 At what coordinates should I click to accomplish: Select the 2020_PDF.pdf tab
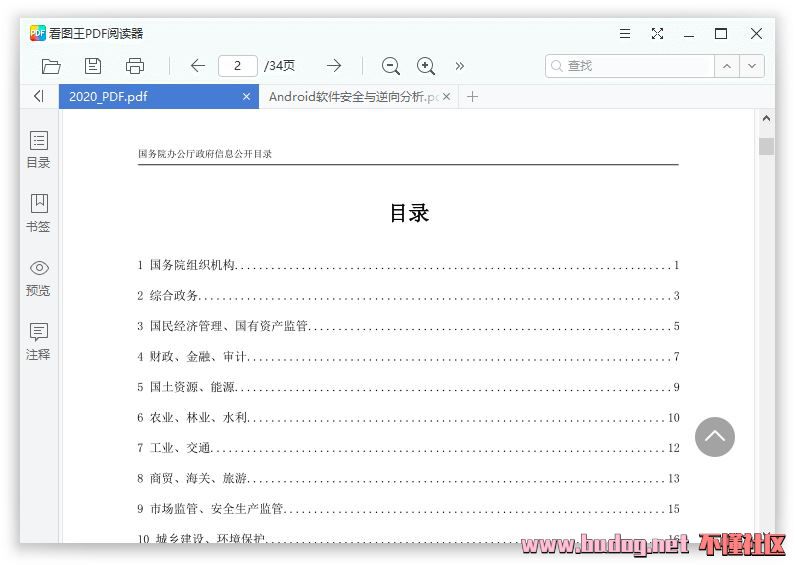[150, 97]
